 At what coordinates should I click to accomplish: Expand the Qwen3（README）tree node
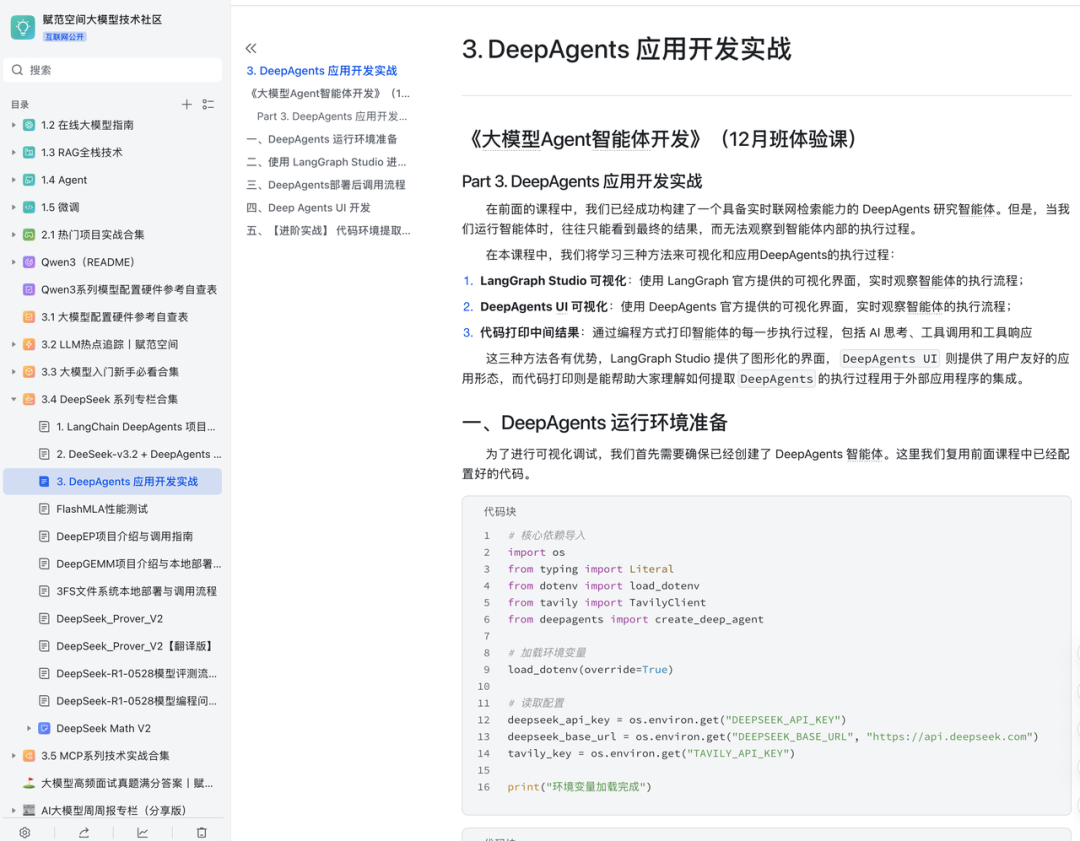pyautogui.click(x=13, y=262)
